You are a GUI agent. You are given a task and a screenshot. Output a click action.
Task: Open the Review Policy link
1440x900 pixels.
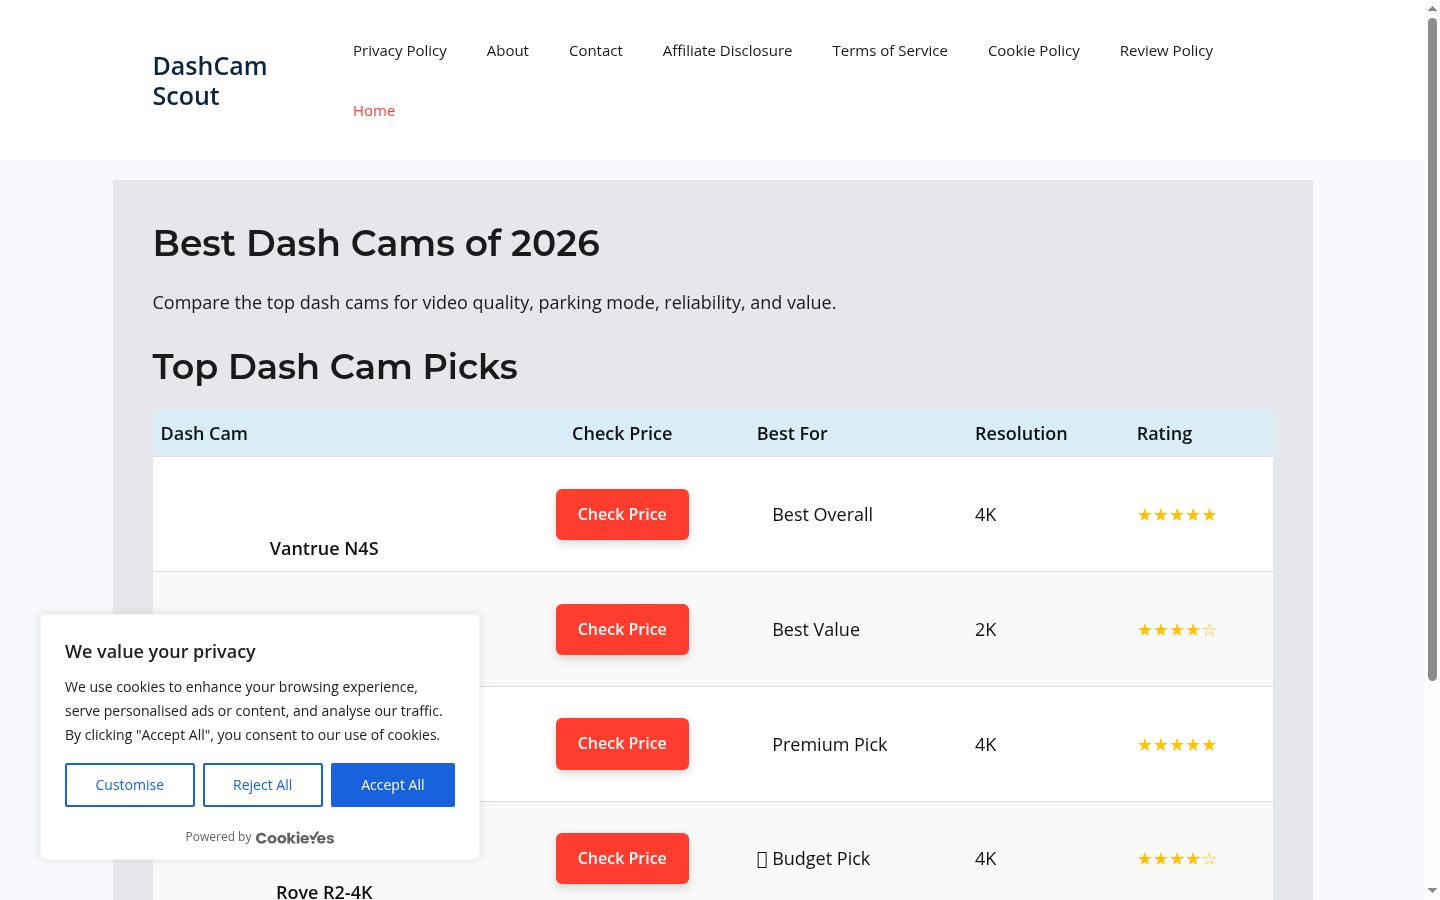click(x=1166, y=51)
